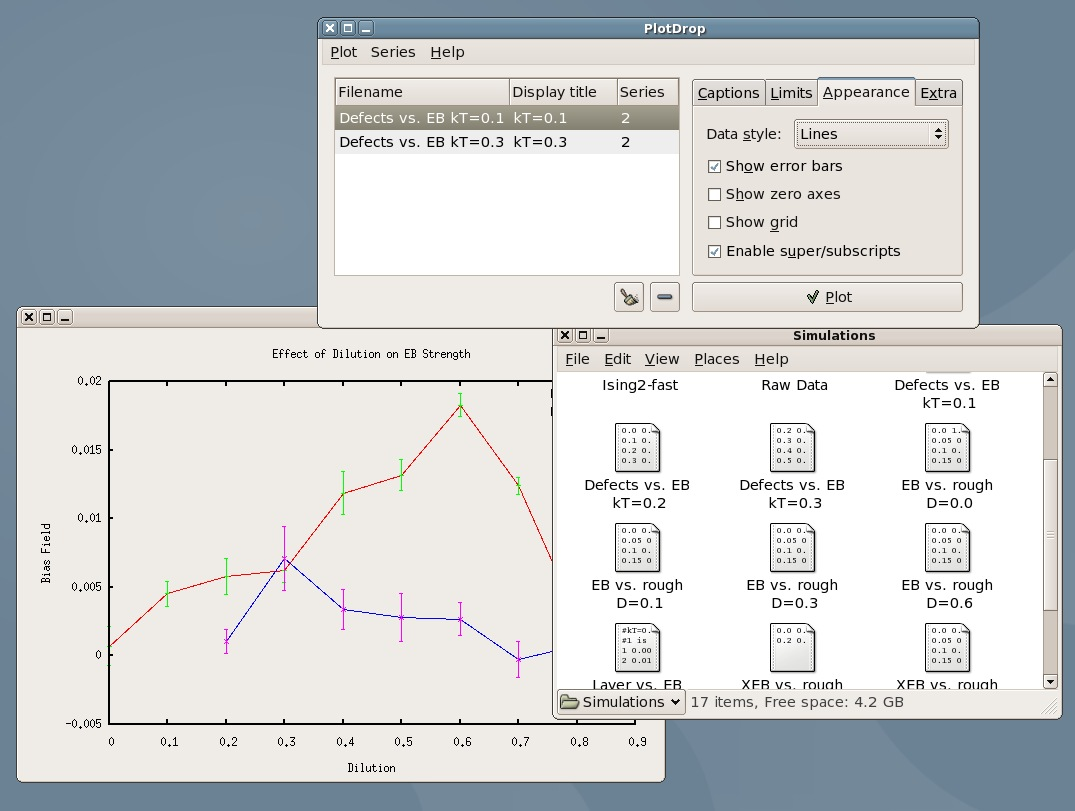Sort by the Series column header
Viewport: 1075px width, 811px height.
click(x=647, y=92)
